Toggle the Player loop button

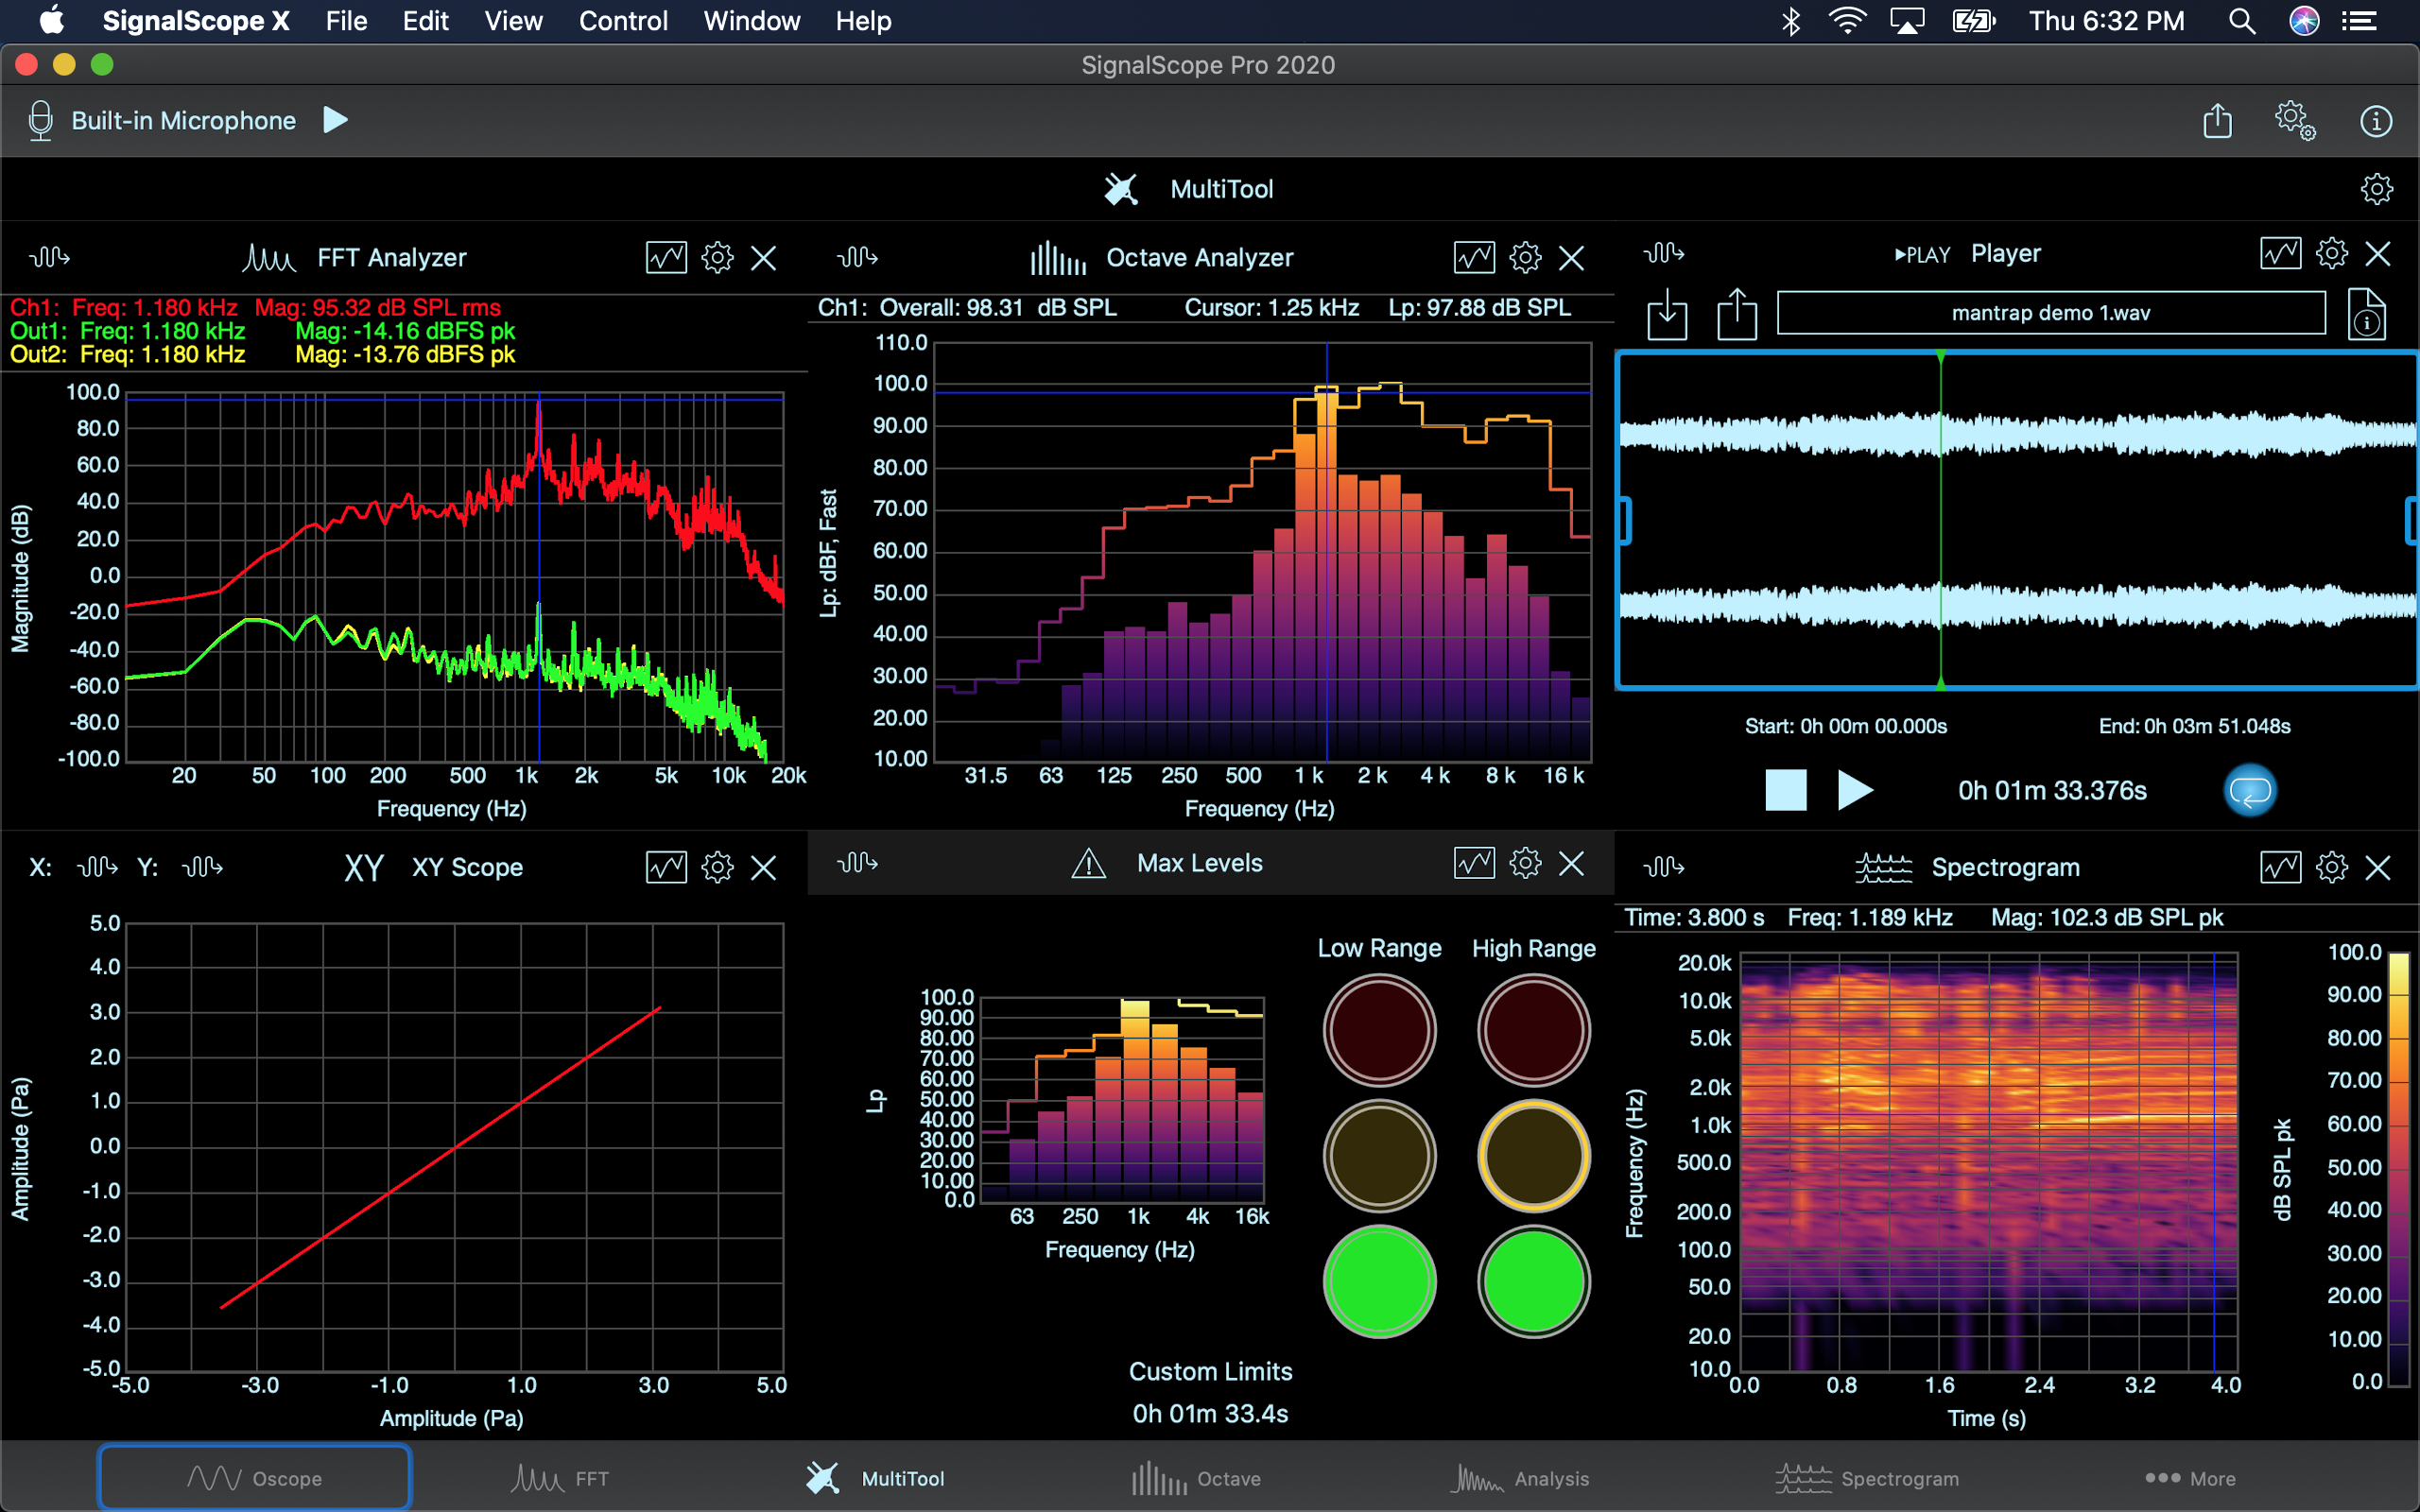click(2249, 791)
